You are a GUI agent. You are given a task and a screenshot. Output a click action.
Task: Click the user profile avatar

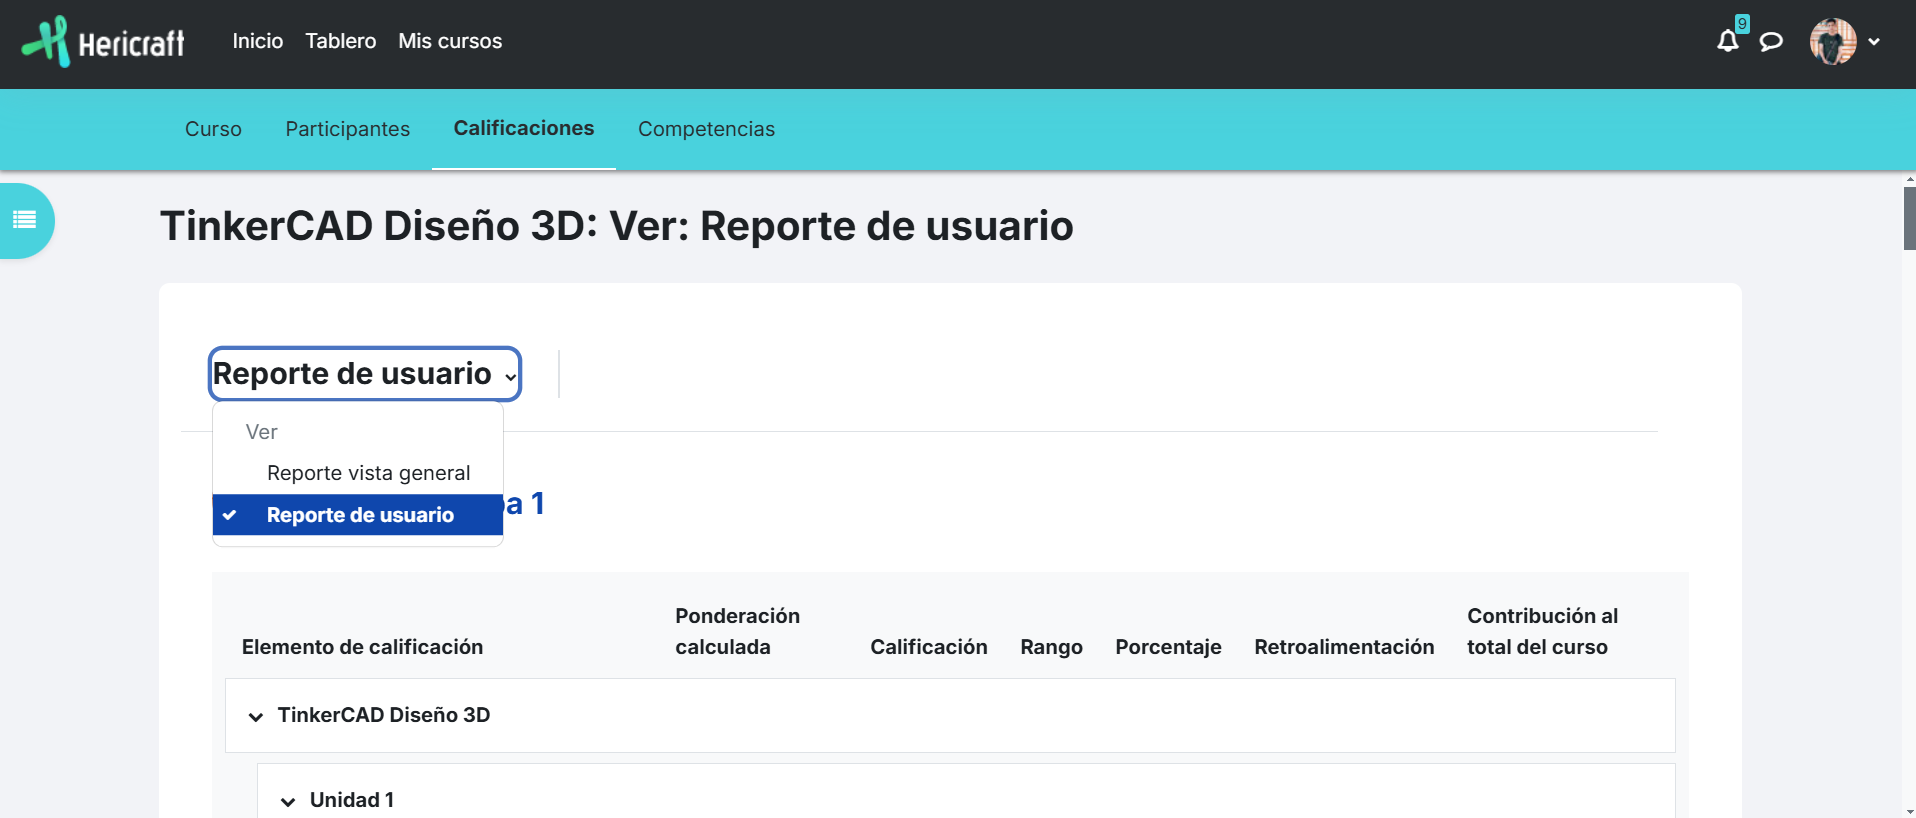[x=1832, y=42]
